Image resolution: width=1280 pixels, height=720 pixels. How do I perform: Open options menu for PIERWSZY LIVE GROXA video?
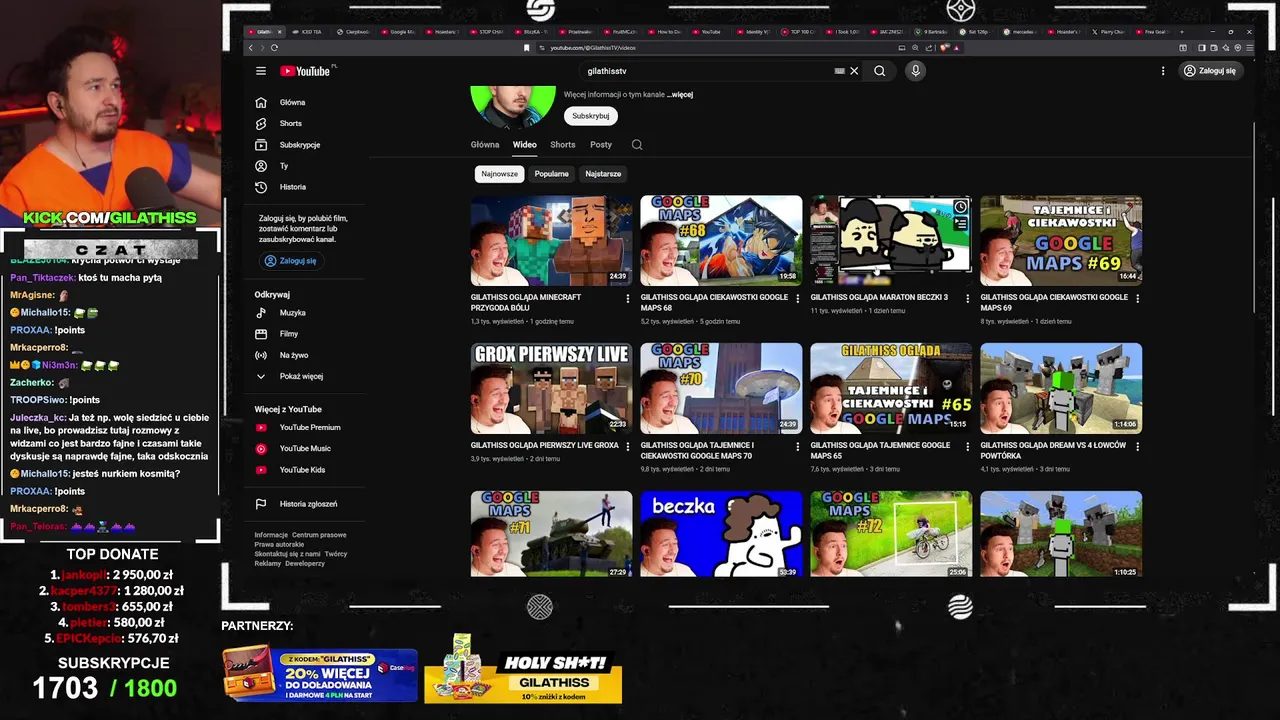coord(628,446)
